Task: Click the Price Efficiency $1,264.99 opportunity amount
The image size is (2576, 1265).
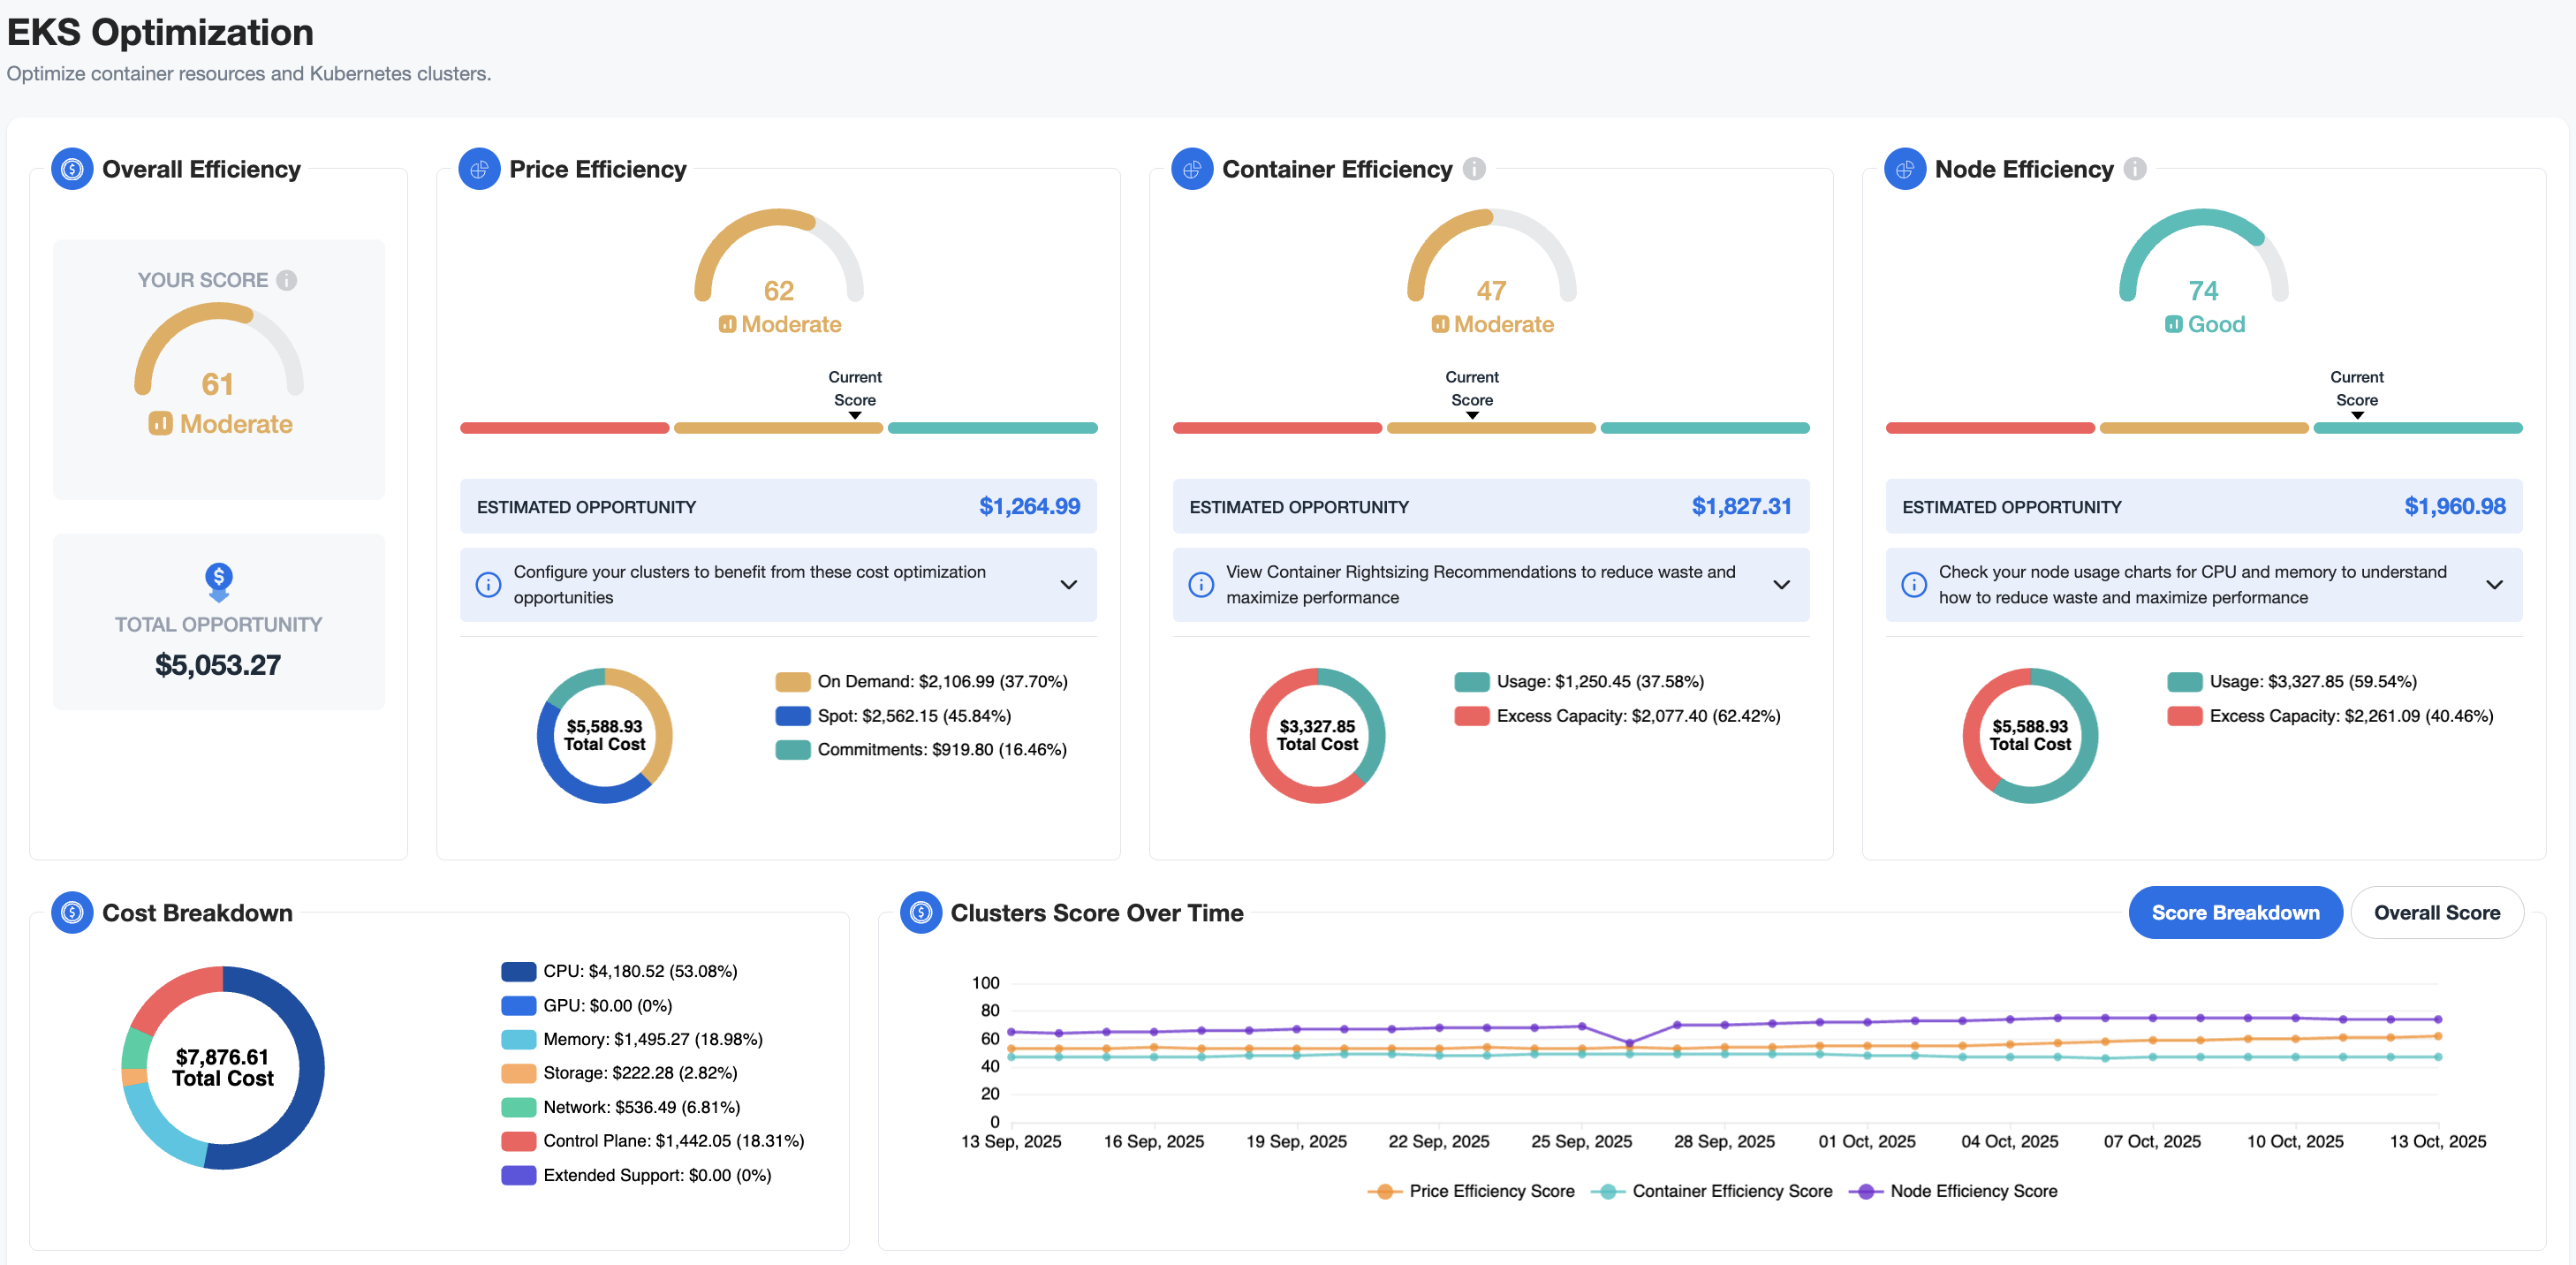Action: [1029, 507]
